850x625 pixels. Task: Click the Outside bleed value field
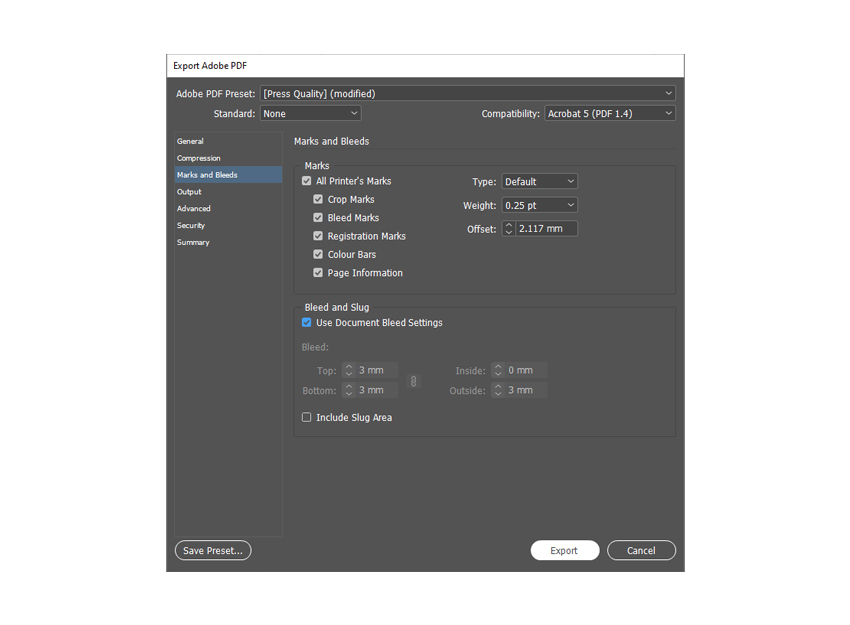[526, 390]
